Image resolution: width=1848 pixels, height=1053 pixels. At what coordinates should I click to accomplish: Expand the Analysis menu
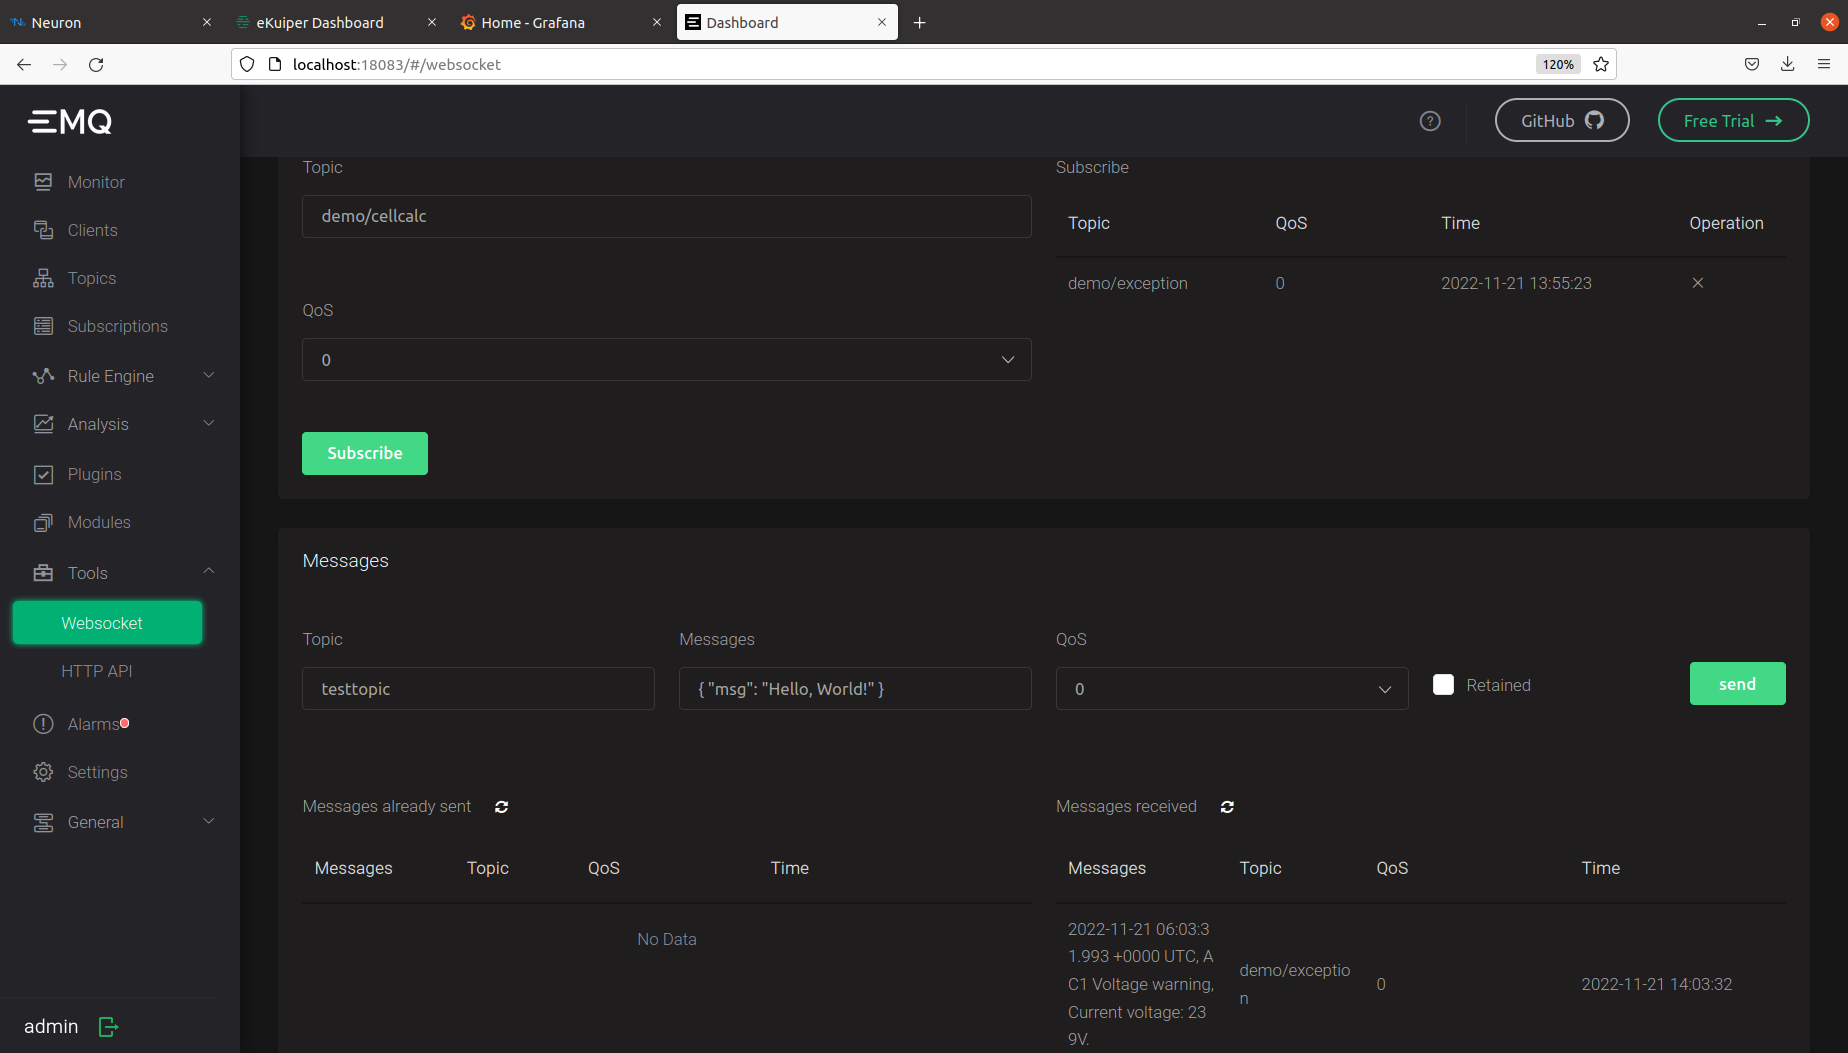coord(209,423)
